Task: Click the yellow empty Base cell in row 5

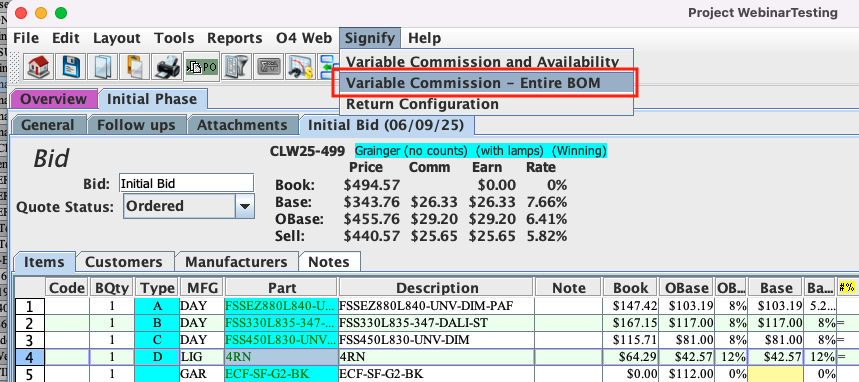Action: pos(776,374)
